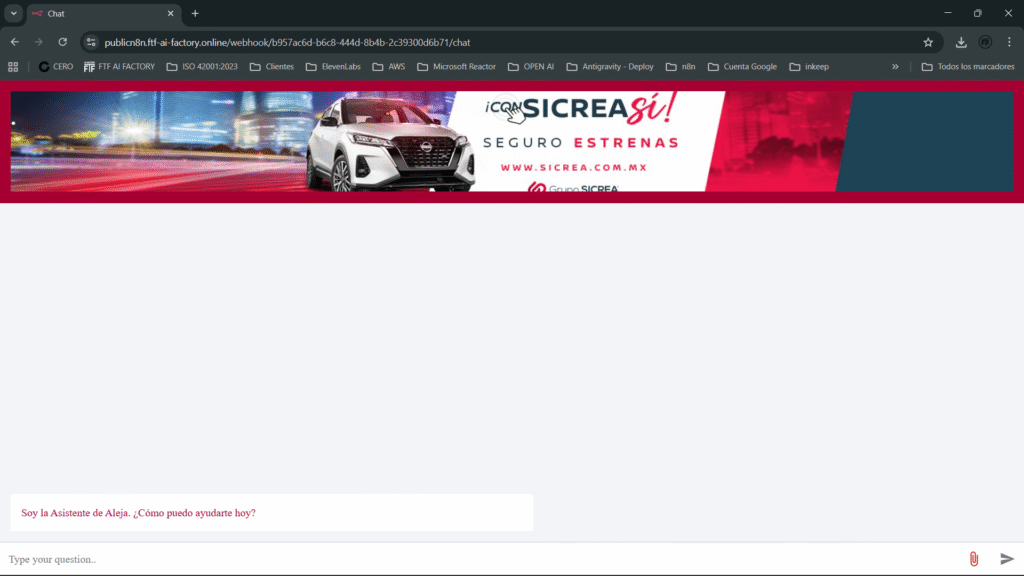Open the ElevenLabs bookmark folder

click(333, 67)
